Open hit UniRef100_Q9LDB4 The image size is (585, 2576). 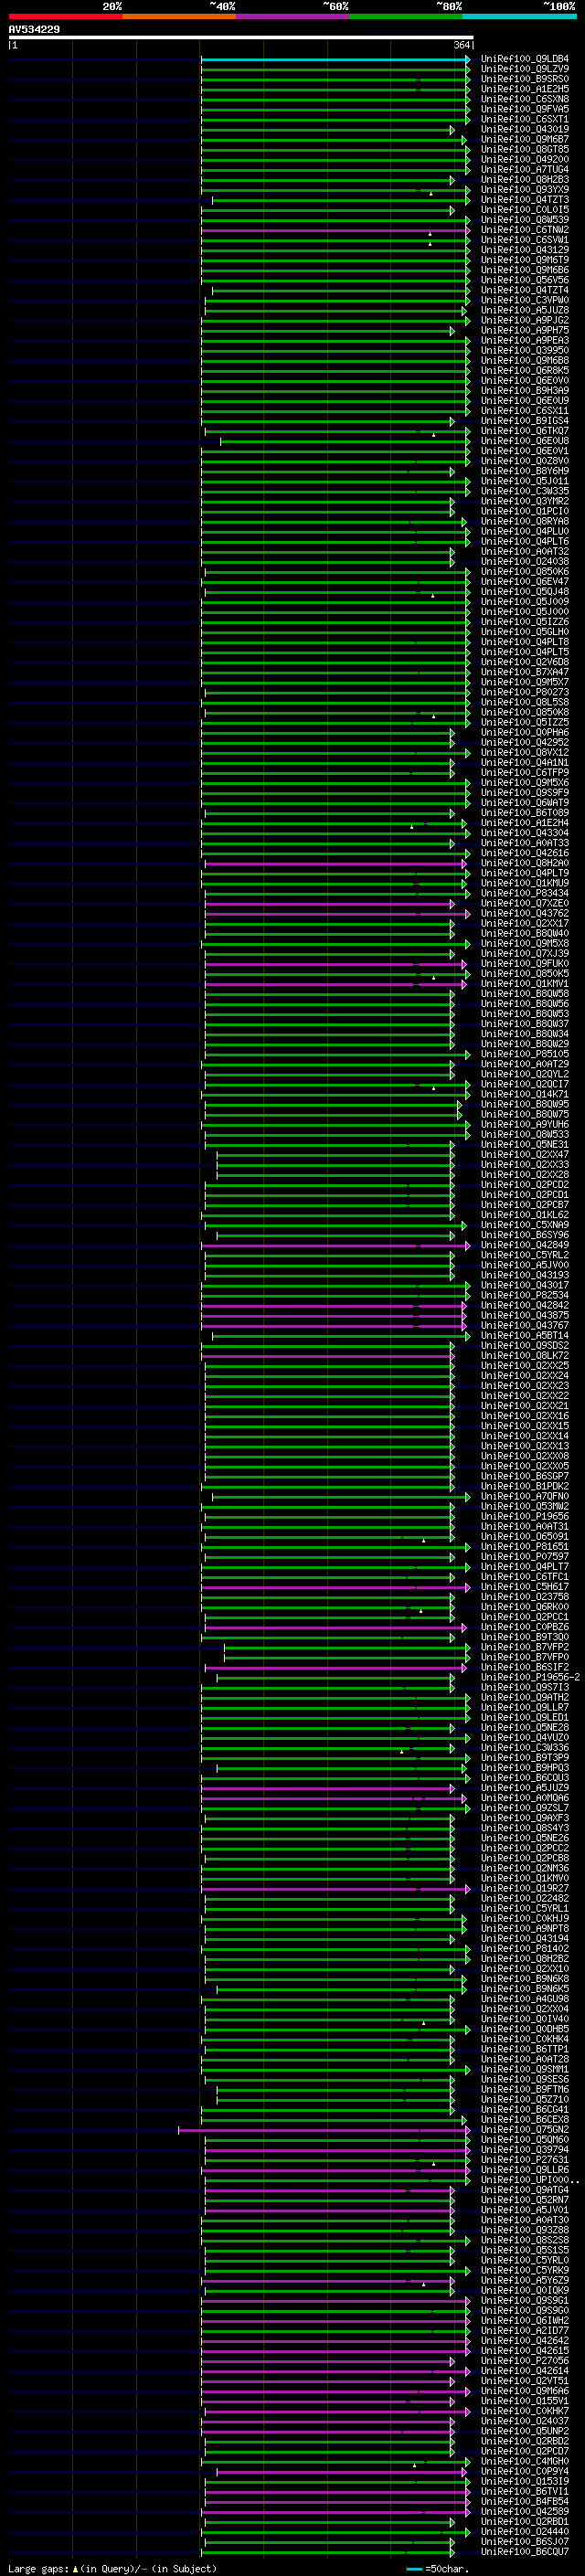[x=524, y=59]
